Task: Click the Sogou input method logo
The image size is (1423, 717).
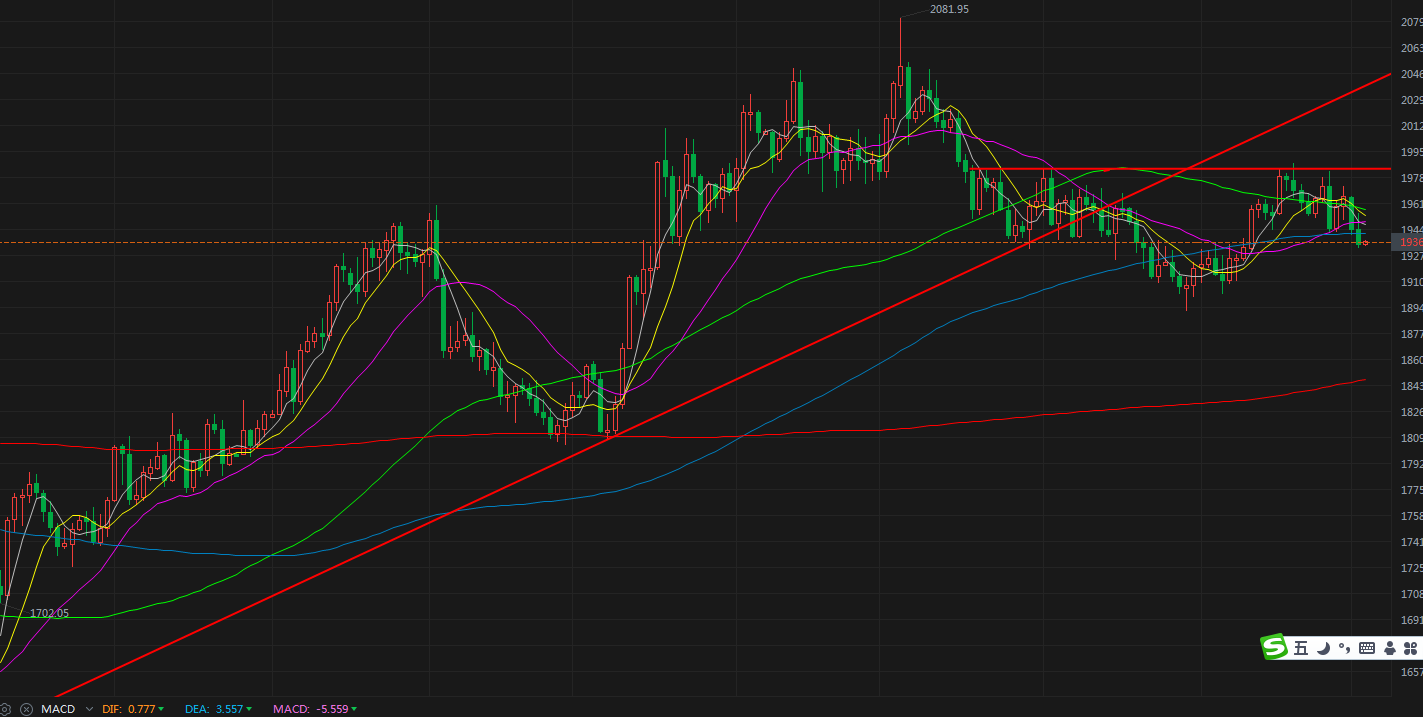Action: pos(1274,648)
